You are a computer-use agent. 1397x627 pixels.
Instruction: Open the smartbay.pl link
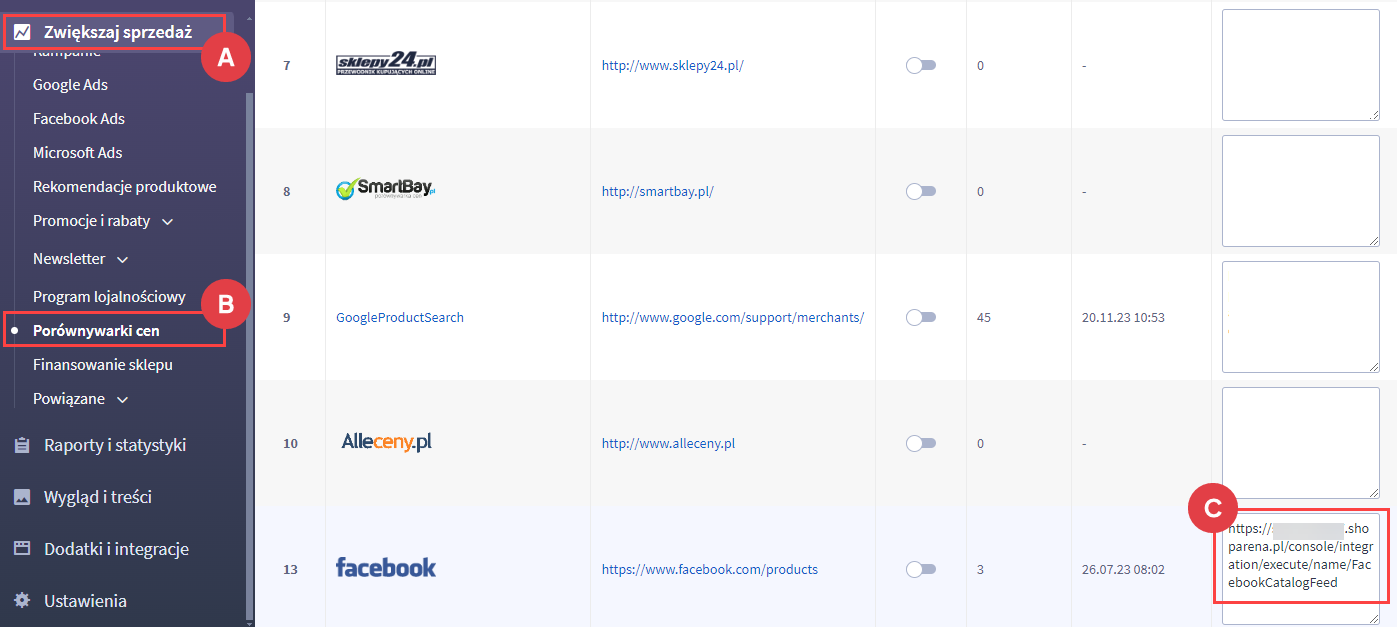tap(657, 191)
